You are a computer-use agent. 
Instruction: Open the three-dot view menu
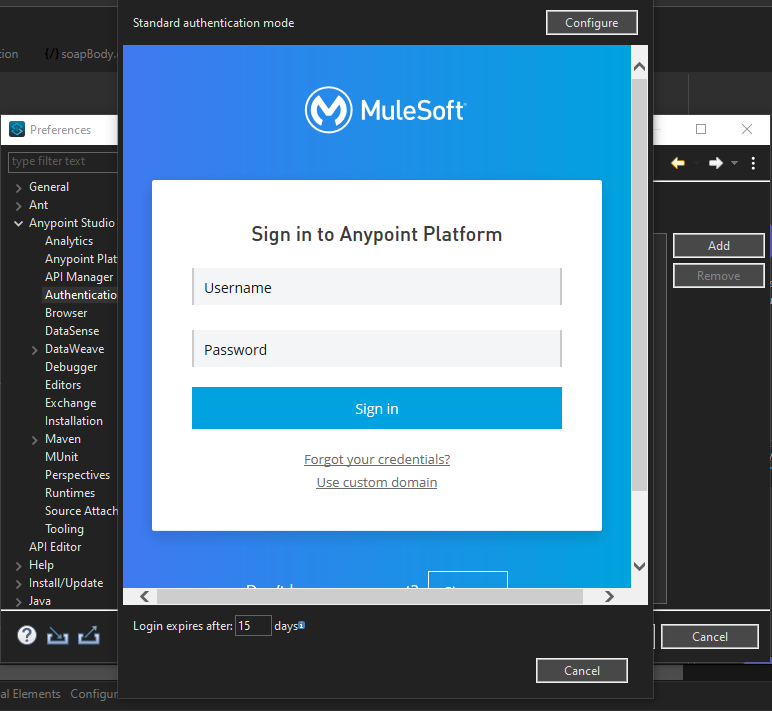753,163
